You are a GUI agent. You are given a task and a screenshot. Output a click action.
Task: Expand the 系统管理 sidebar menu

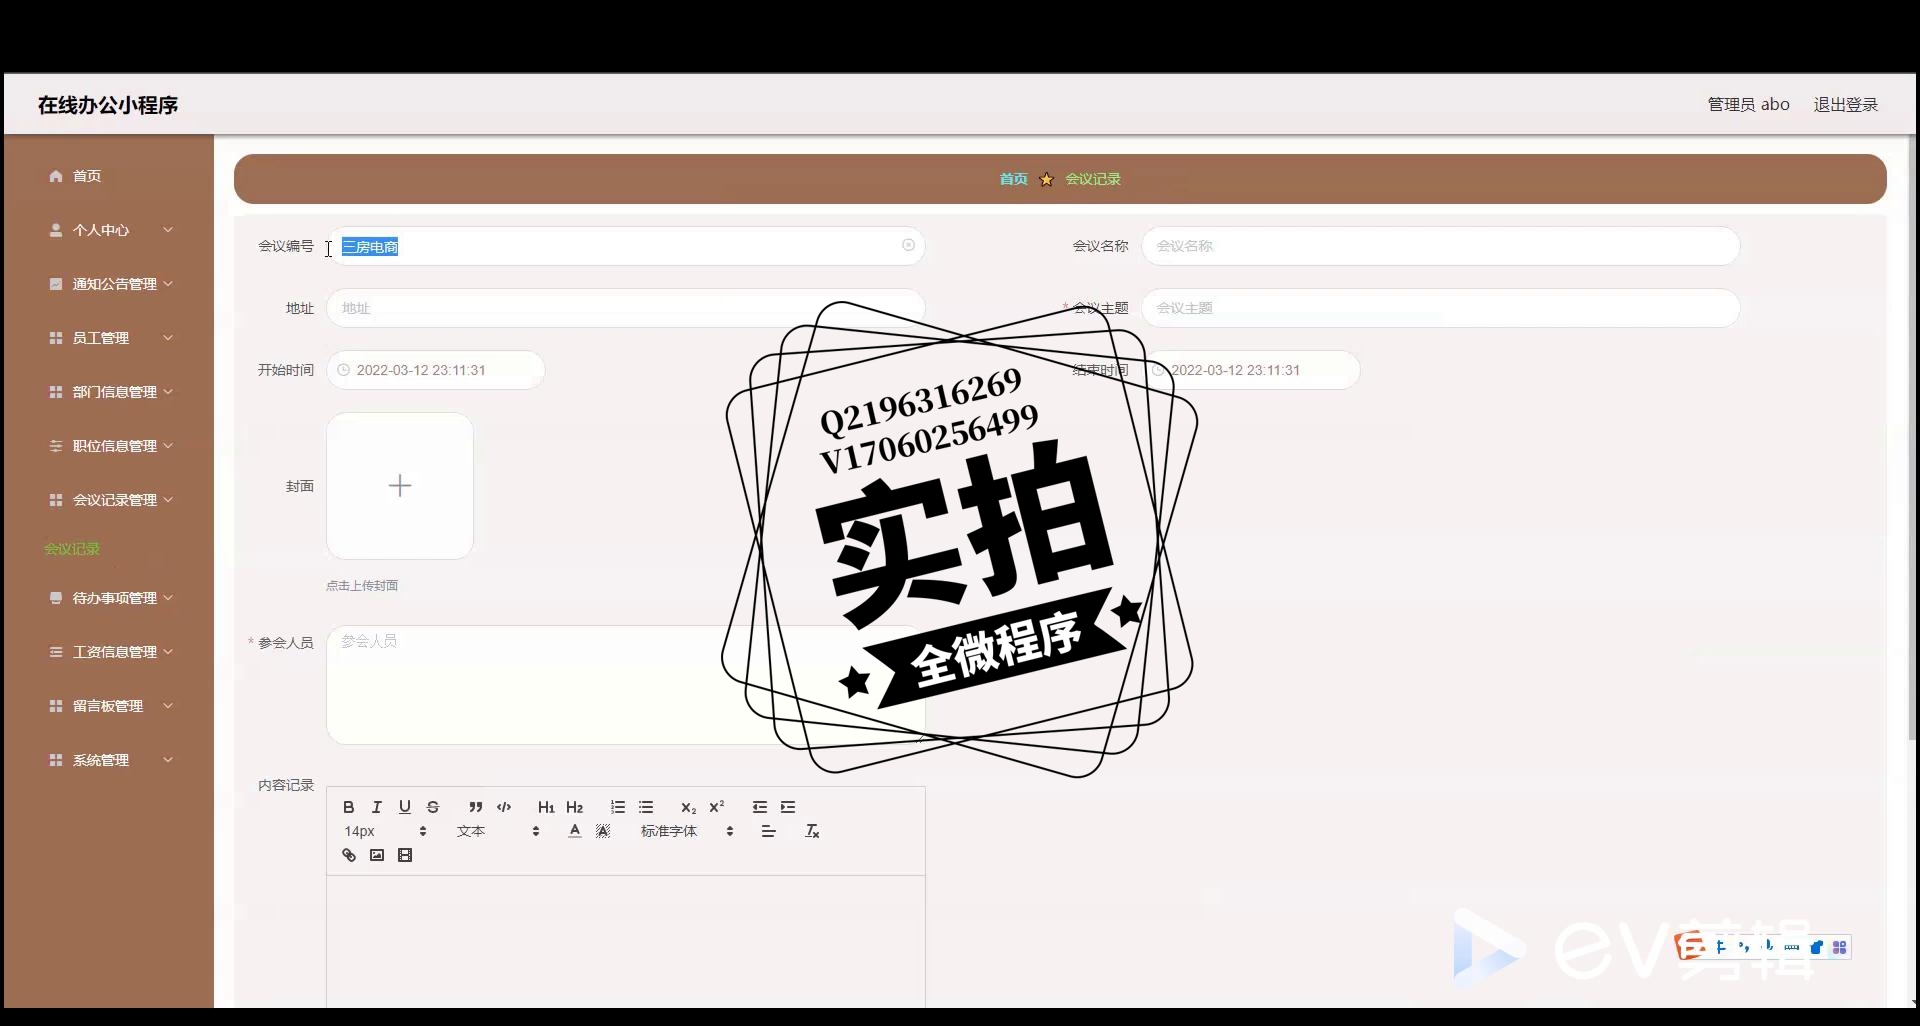click(108, 760)
